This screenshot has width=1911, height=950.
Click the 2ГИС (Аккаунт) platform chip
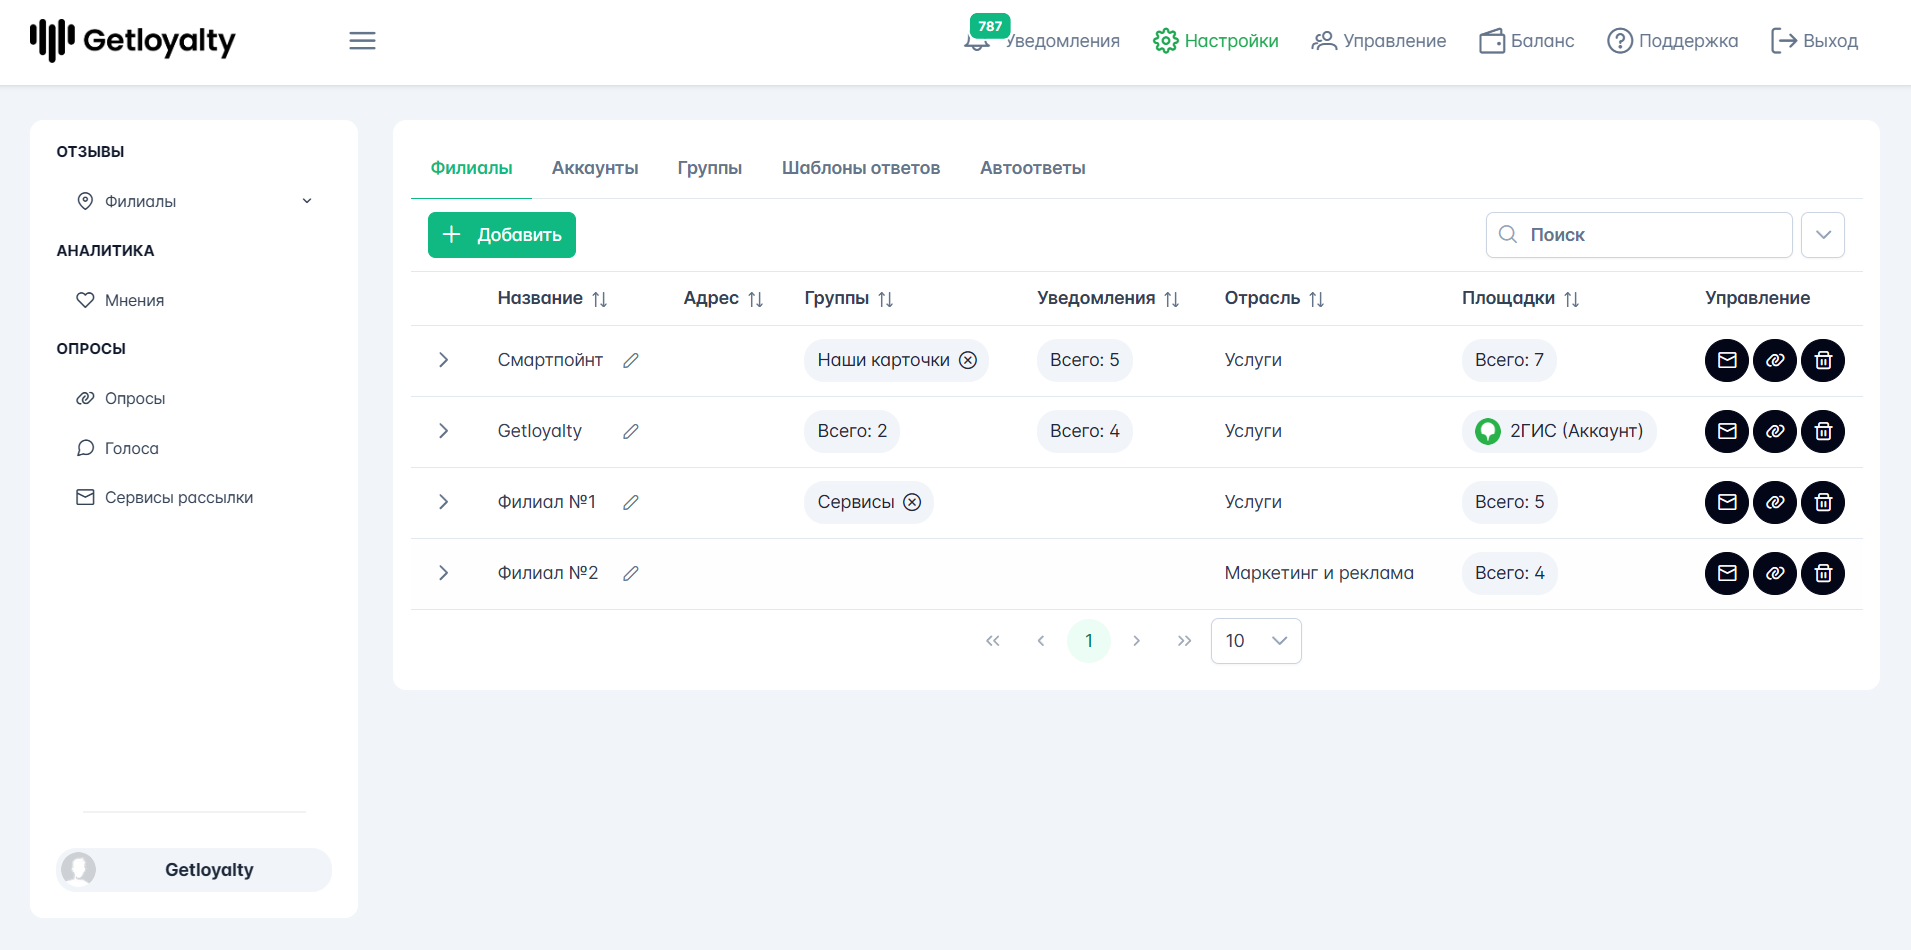pos(1559,431)
